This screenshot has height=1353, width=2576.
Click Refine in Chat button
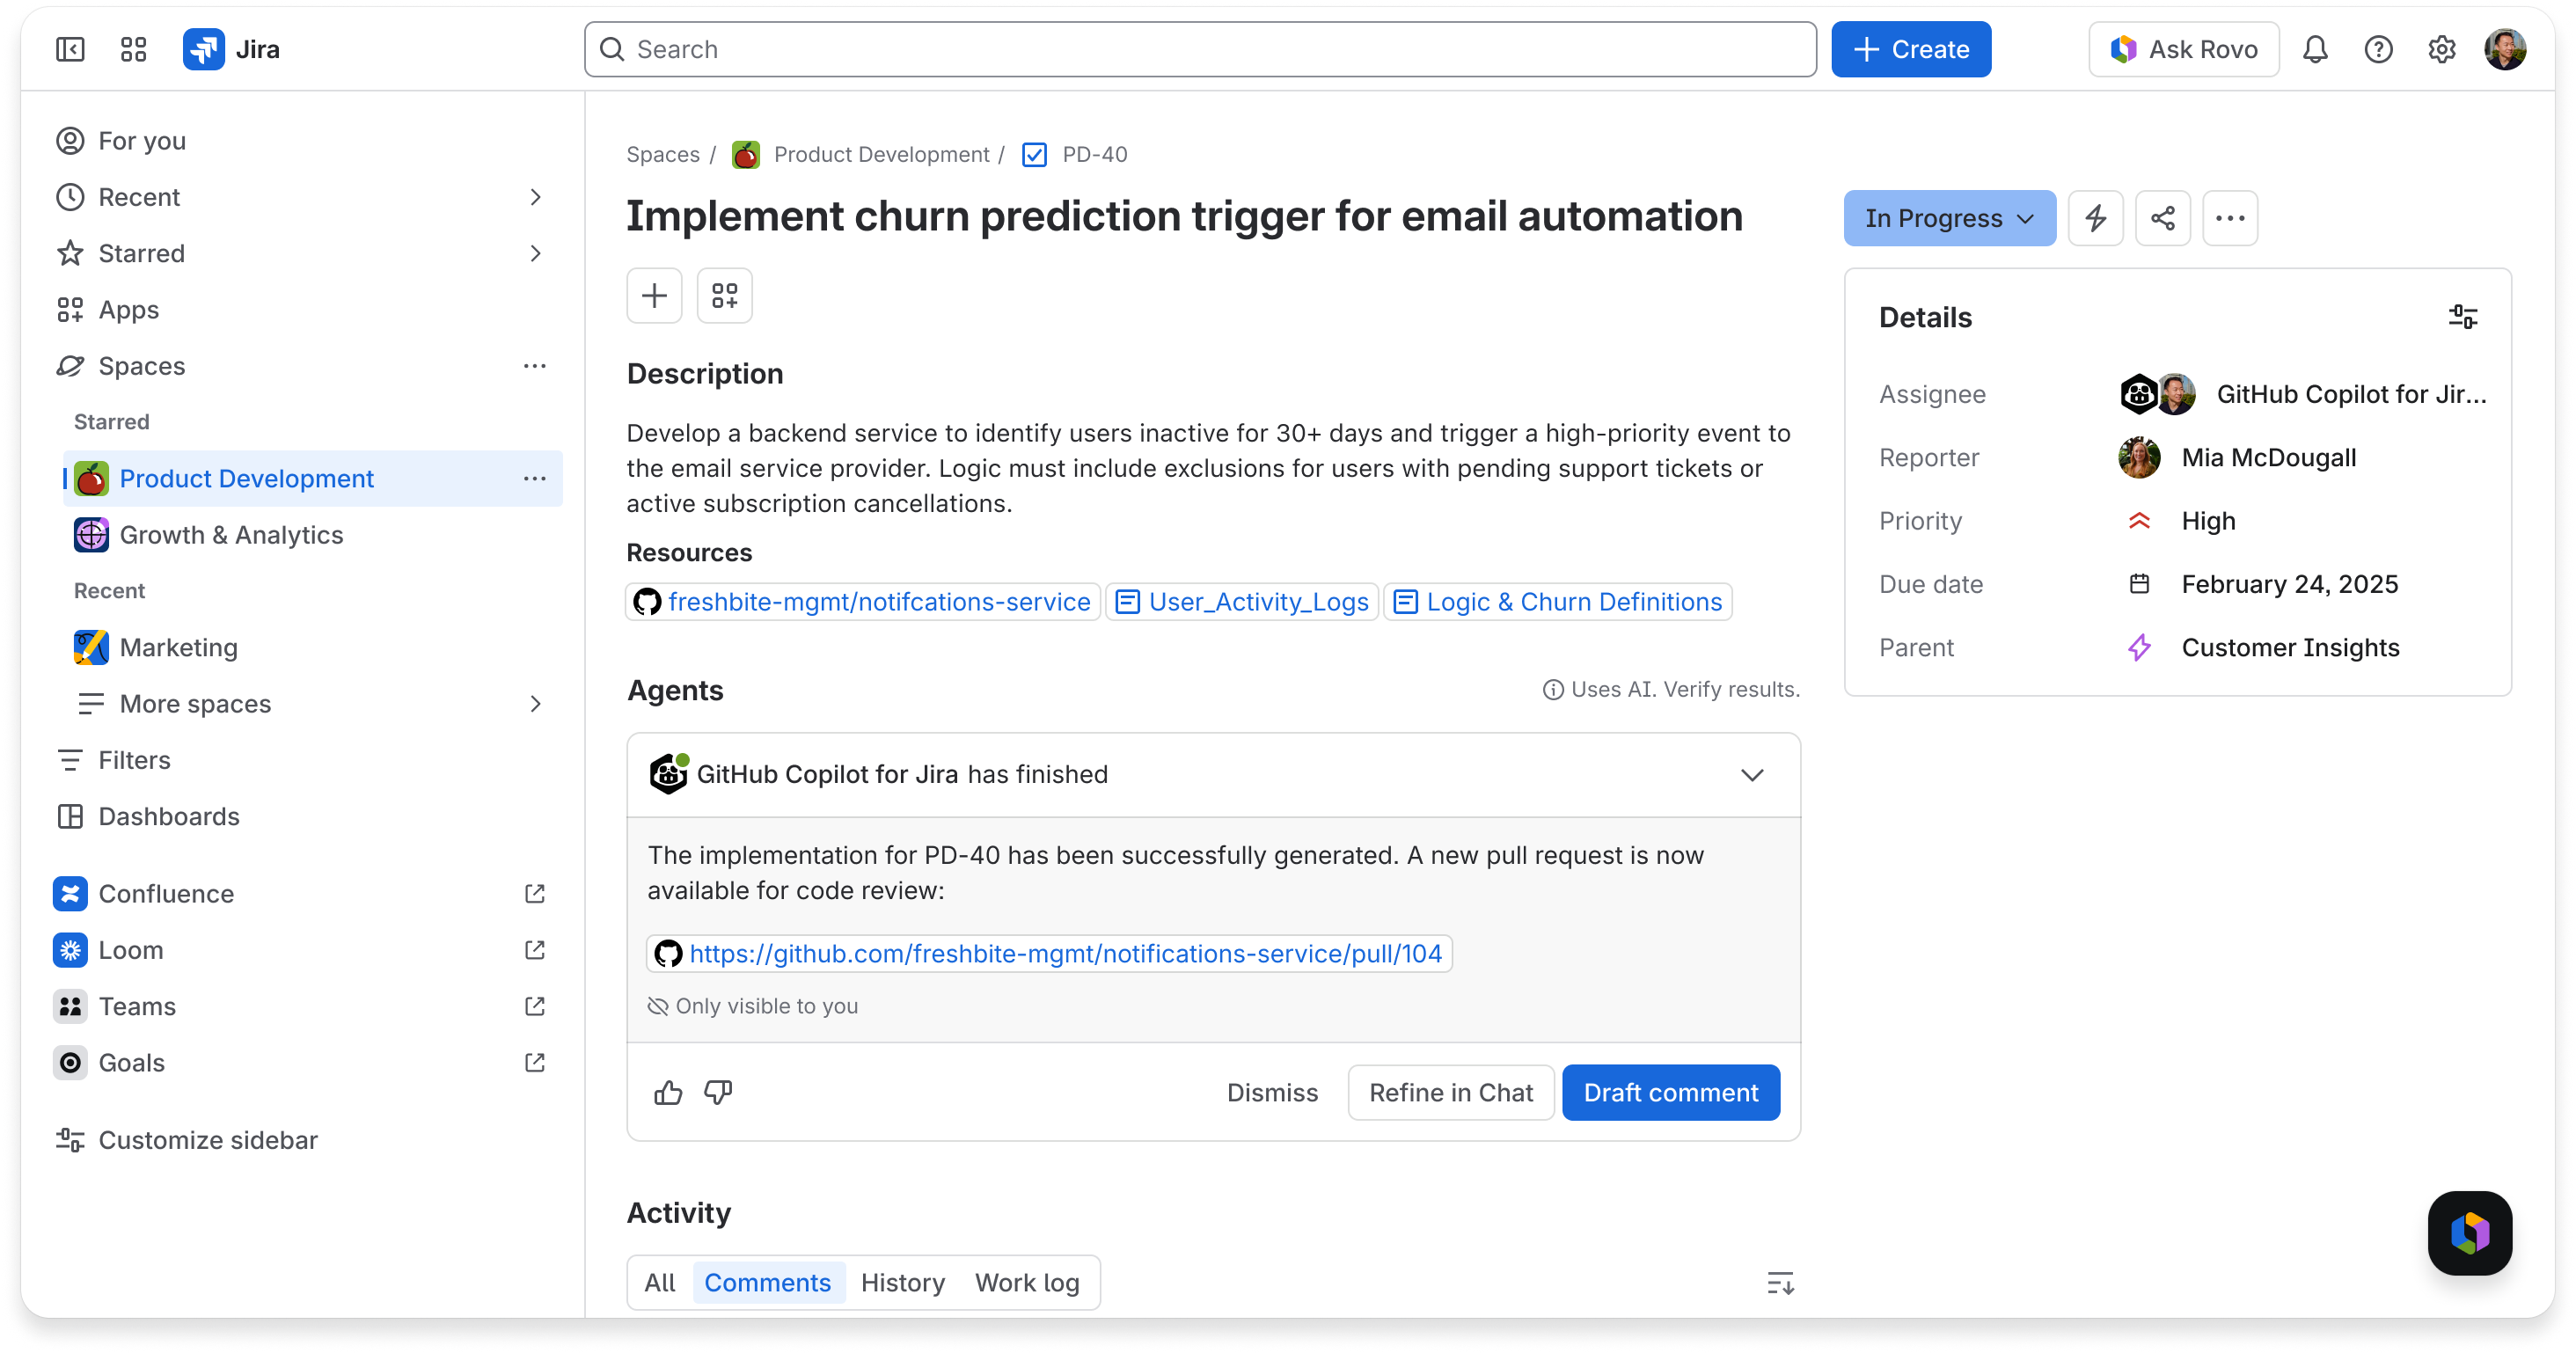pyautogui.click(x=1450, y=1092)
